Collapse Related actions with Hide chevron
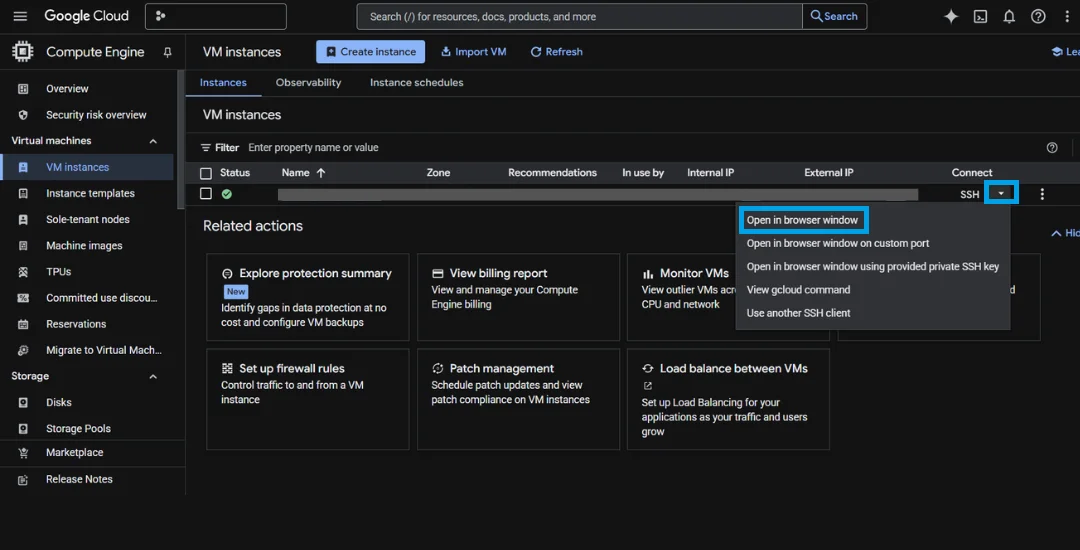Image resolution: width=1080 pixels, height=550 pixels. [x=1065, y=233]
